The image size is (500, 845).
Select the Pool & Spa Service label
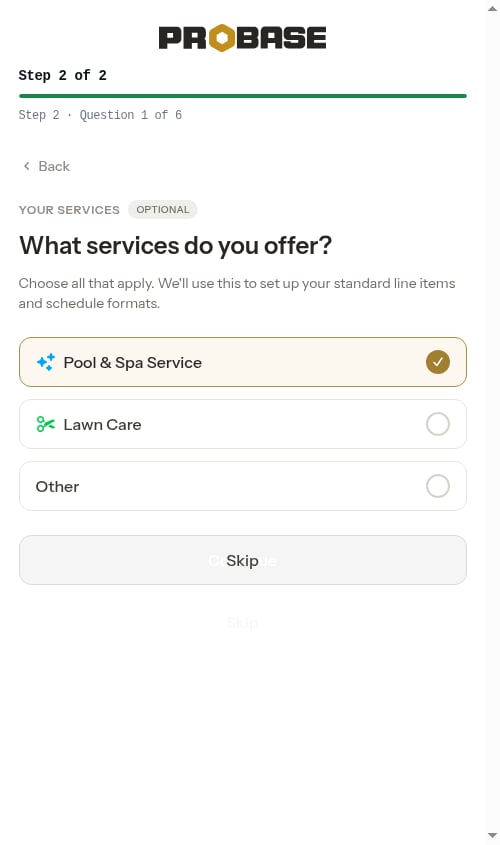(133, 363)
